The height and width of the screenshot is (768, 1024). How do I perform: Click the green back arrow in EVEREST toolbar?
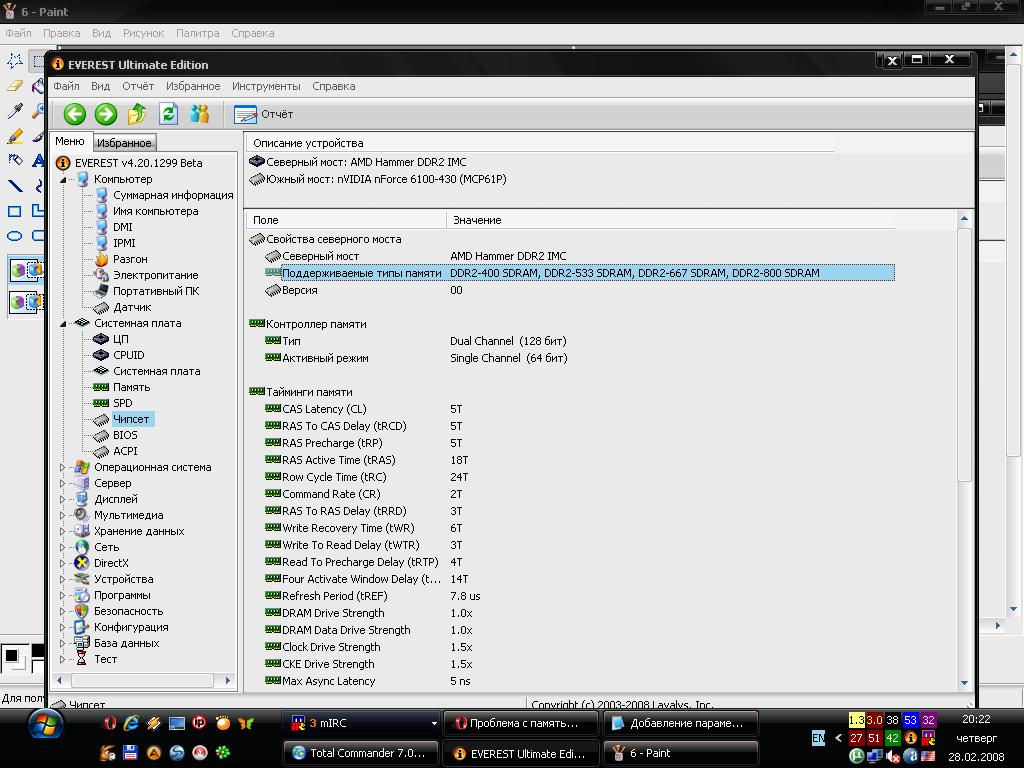pyautogui.click(x=75, y=114)
